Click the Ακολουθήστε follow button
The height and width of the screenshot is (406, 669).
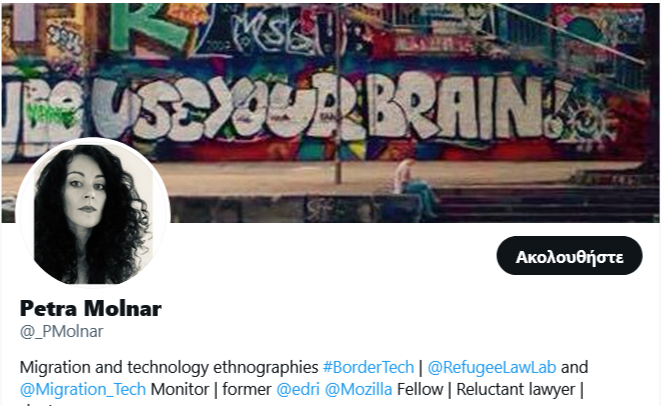pos(569,255)
